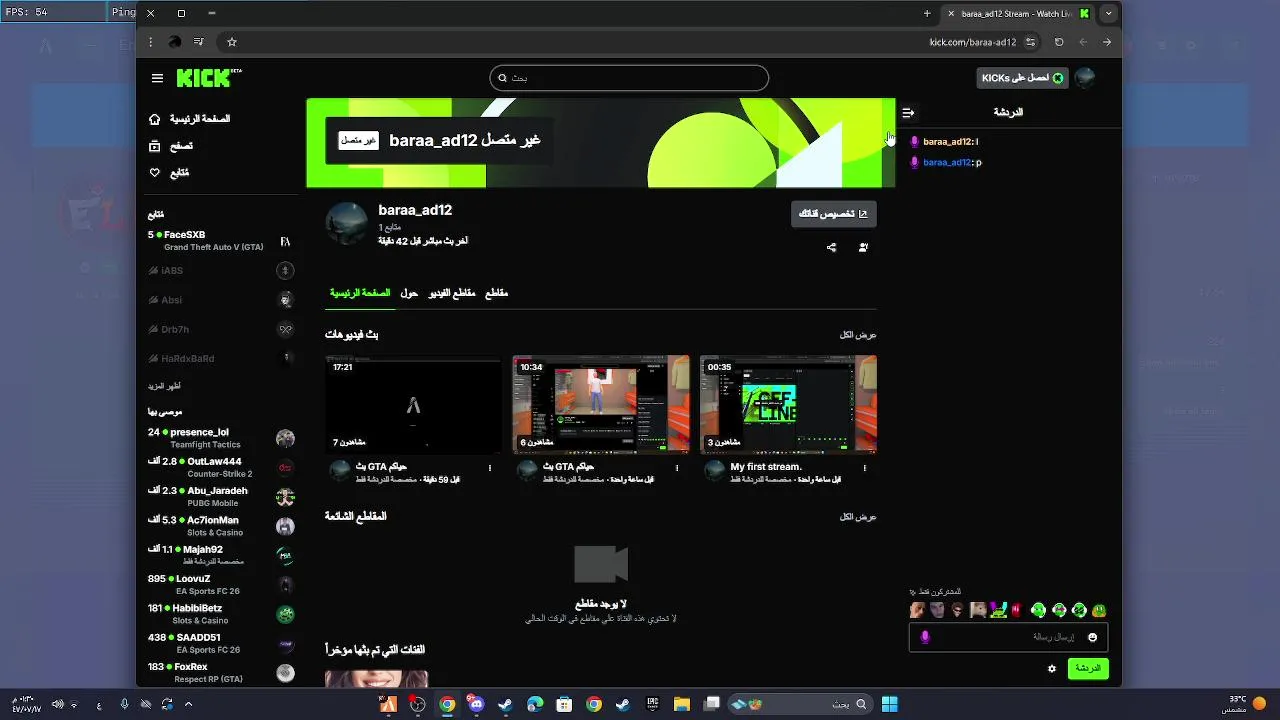Open HaRdxBaRd channel in following list
The width and height of the screenshot is (1280, 720).
220,358
